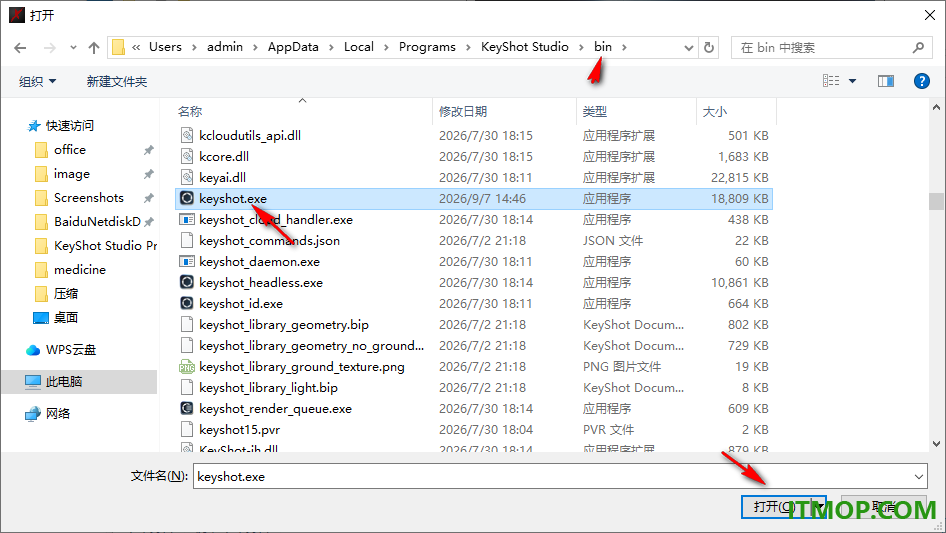The width and height of the screenshot is (946, 533).
Task: Open the view options dropdown arrow
Action: tap(852, 81)
